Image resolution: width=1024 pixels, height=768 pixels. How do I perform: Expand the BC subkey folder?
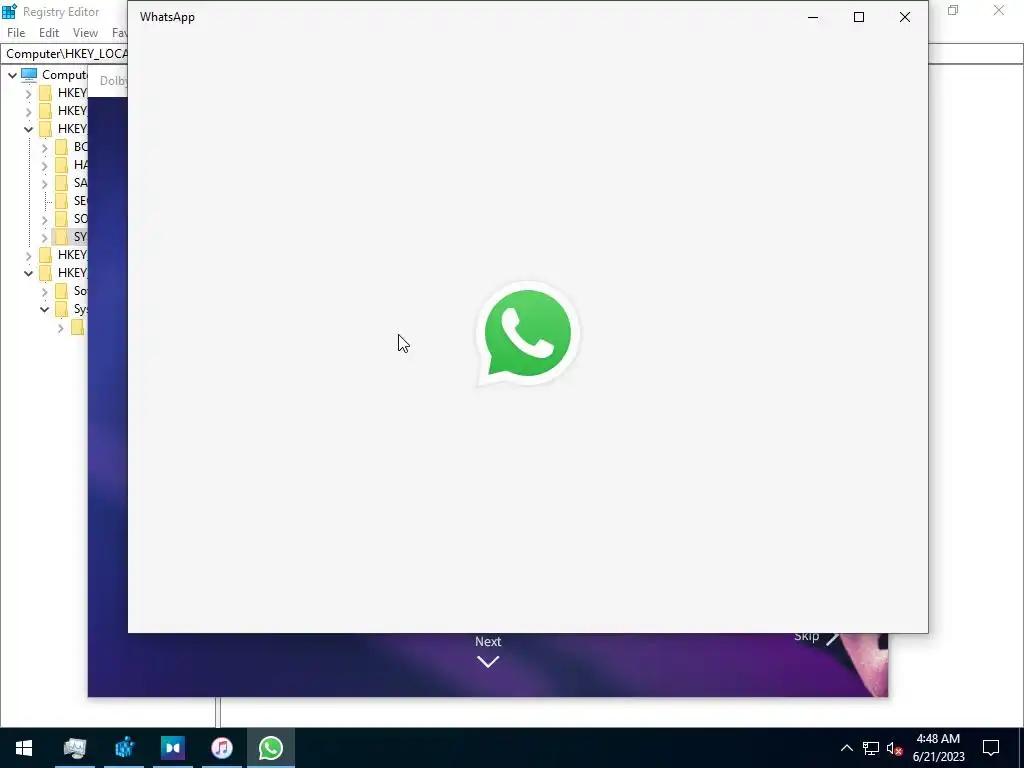(44, 147)
